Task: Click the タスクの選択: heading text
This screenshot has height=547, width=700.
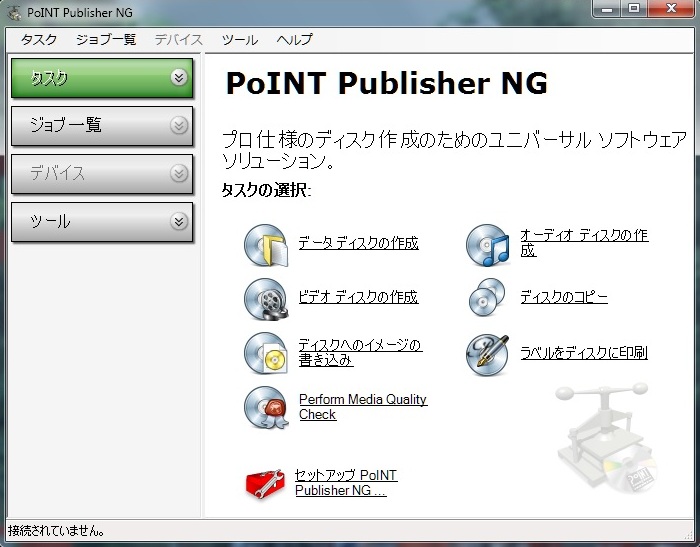Action: click(x=267, y=191)
